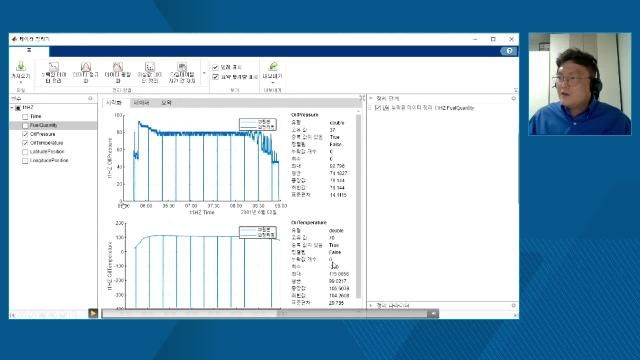Open the Import data button with the green arrow

20,72
